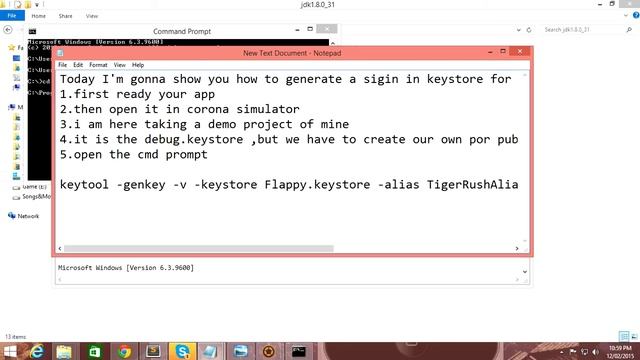Image resolution: width=640 pixels, height=360 pixels.
Task: Click scroll down arrow in lower text box
Action: pyautogui.click(x=525, y=271)
